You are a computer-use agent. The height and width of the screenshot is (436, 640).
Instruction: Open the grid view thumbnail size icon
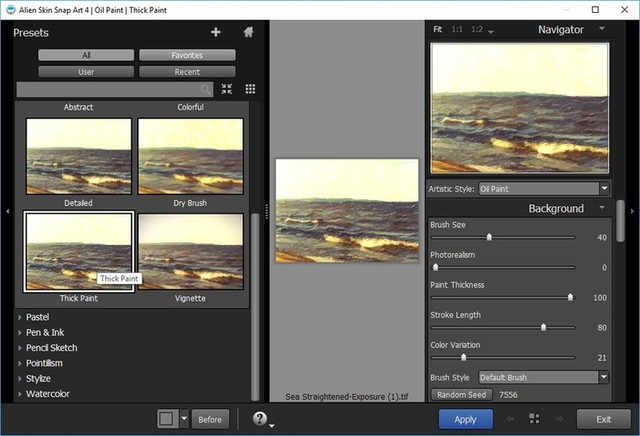click(x=250, y=89)
